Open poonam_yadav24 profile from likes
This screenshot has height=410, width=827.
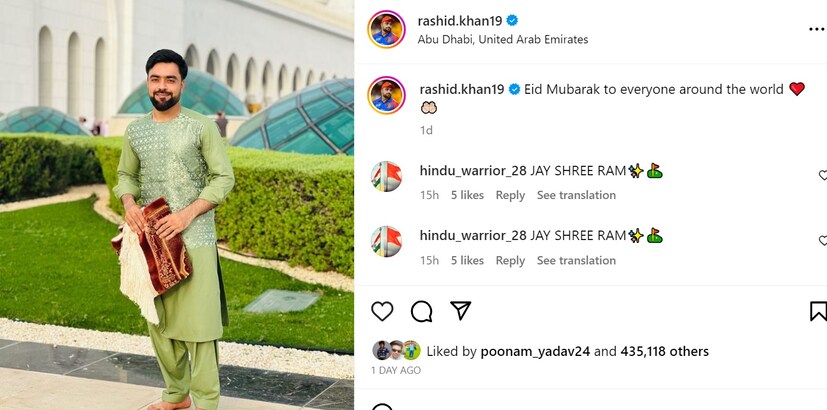[535, 351]
